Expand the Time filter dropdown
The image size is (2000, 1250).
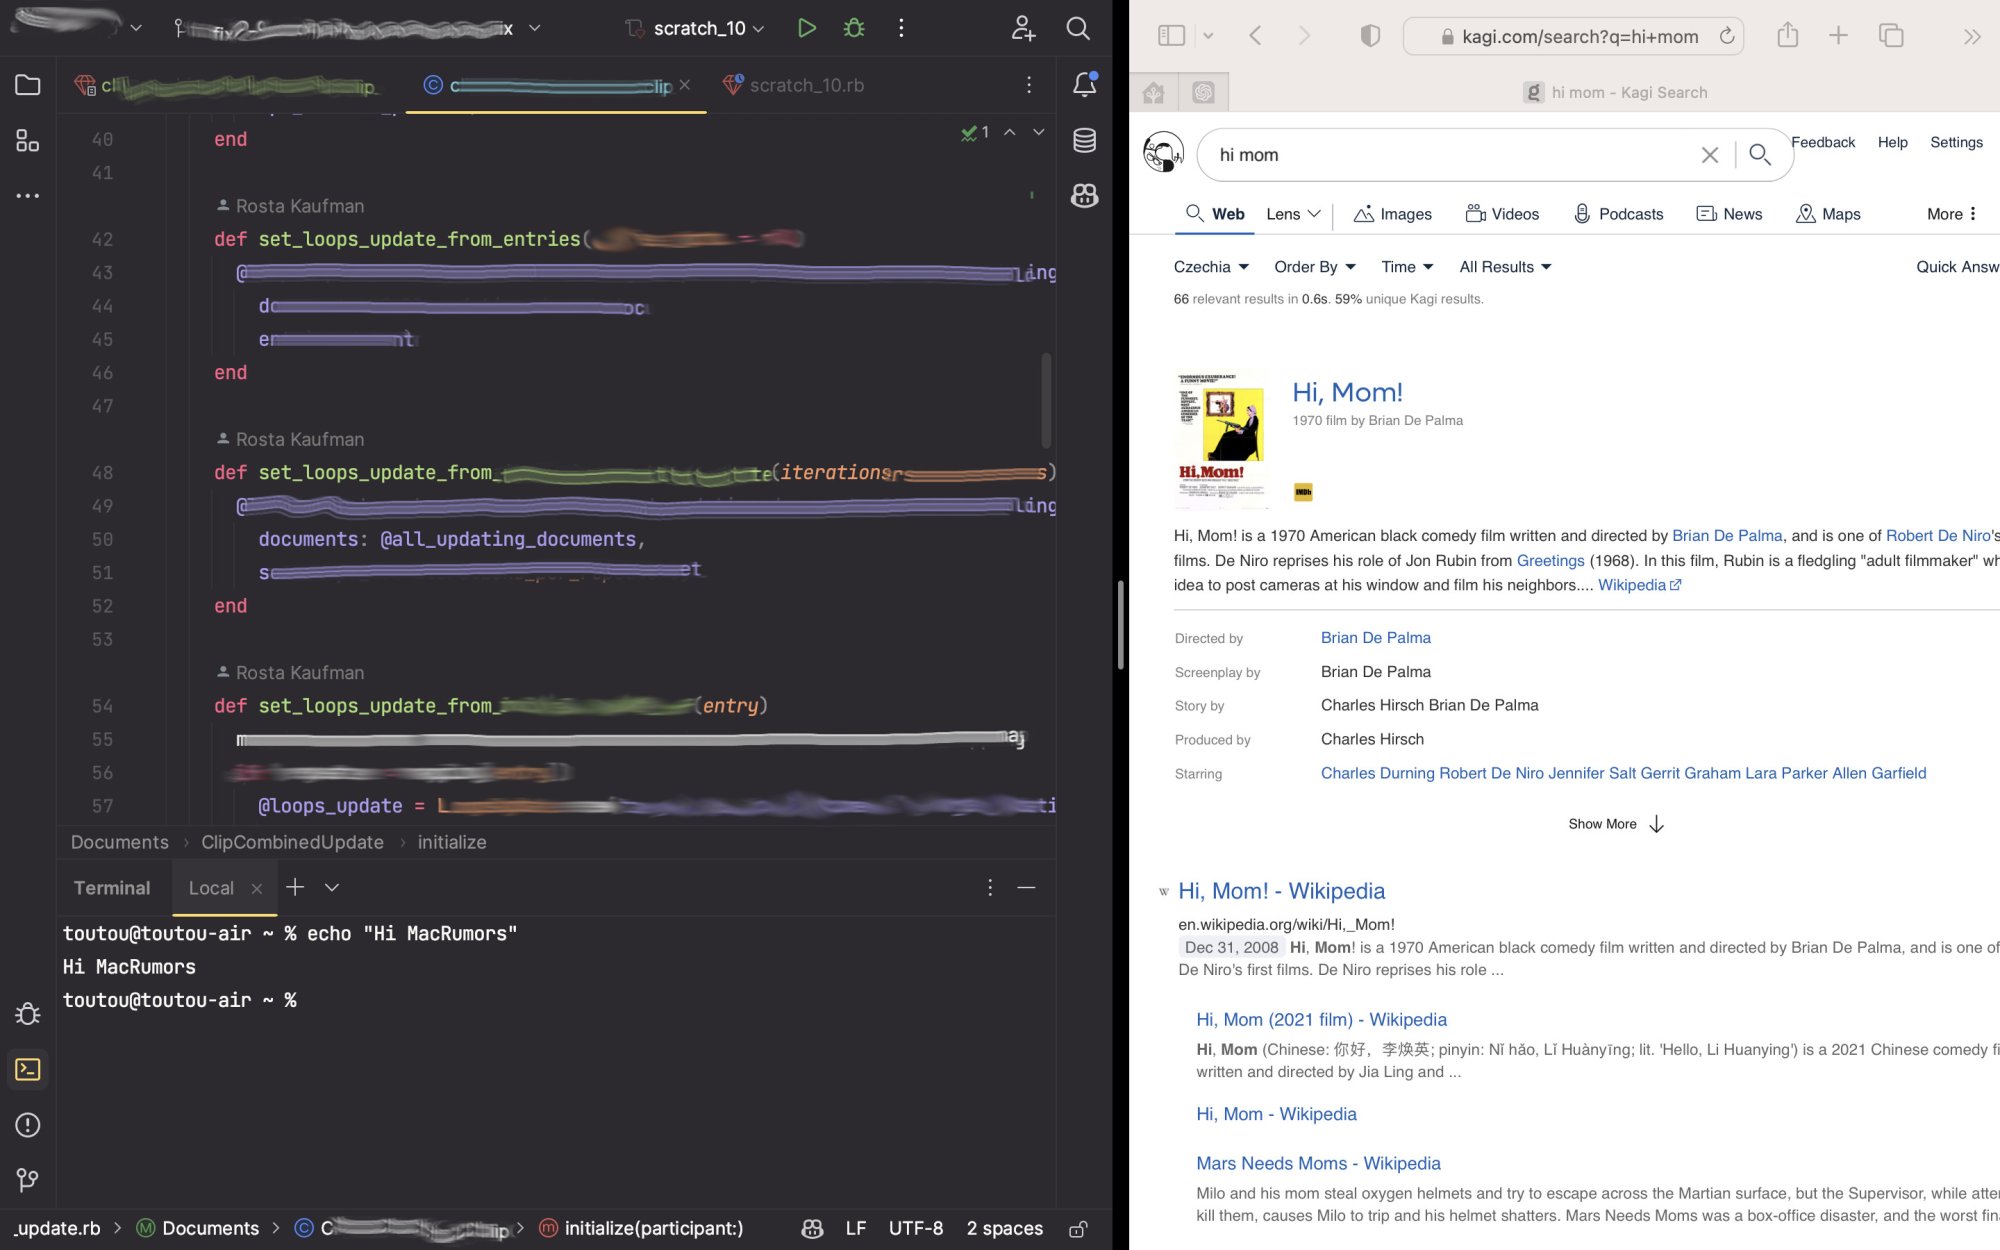point(1406,267)
